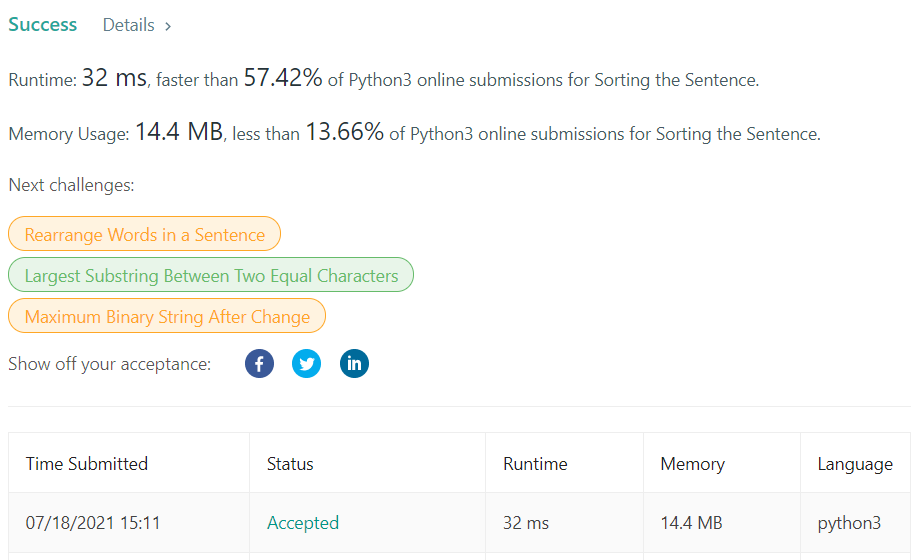Click the 14.4 MB memory table cell
The image size is (915, 560).
tap(691, 523)
